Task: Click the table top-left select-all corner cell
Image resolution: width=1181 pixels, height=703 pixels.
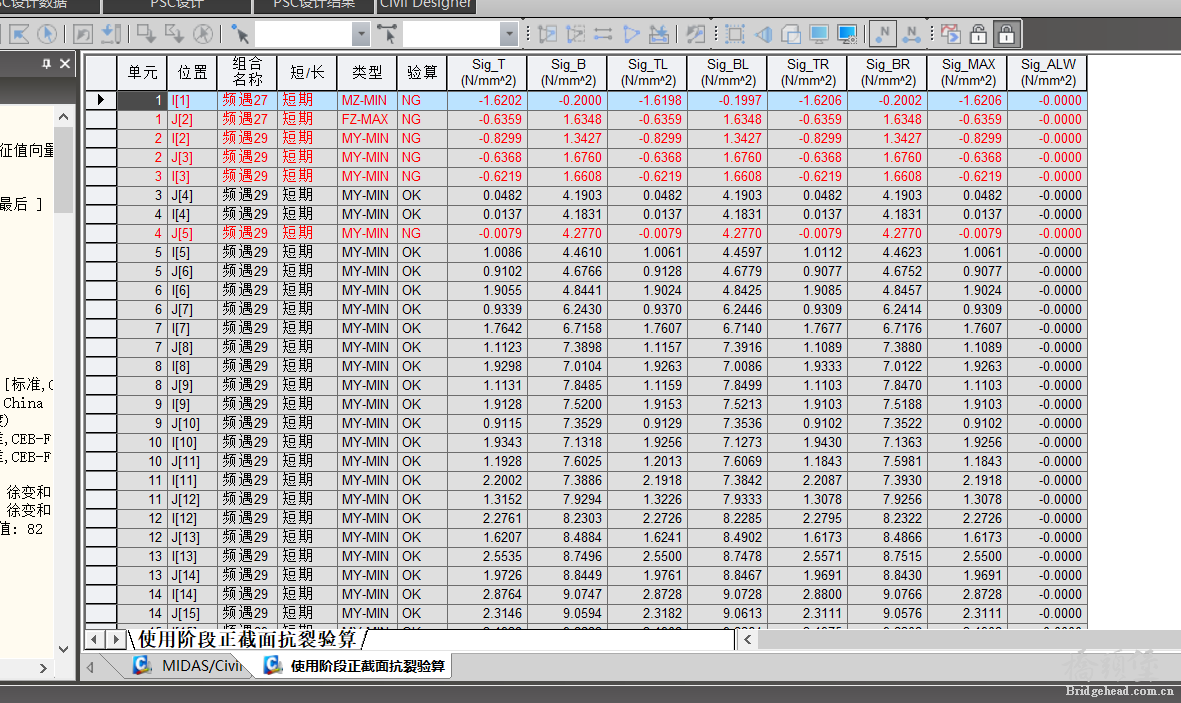Action: point(101,72)
